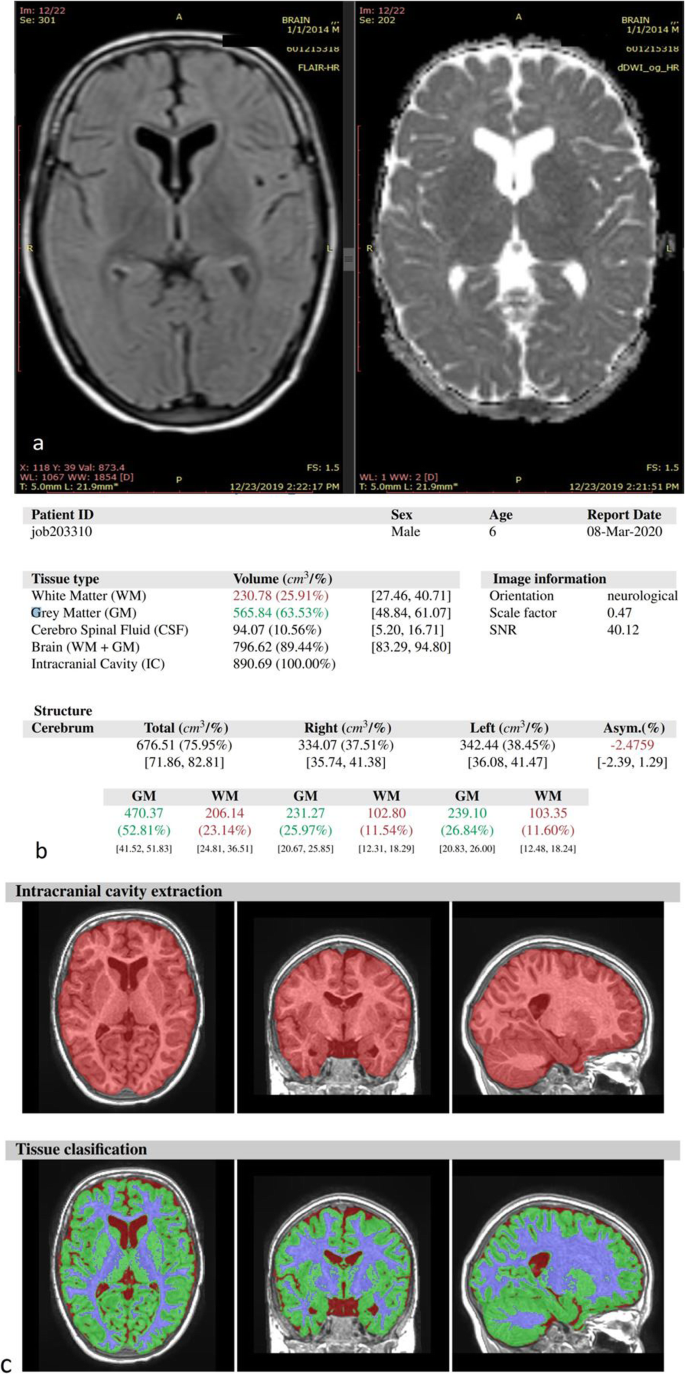This screenshot has height=1374, width=685.
Task: Click the 'Patient ID' column header
Action: pyautogui.click(x=64, y=516)
